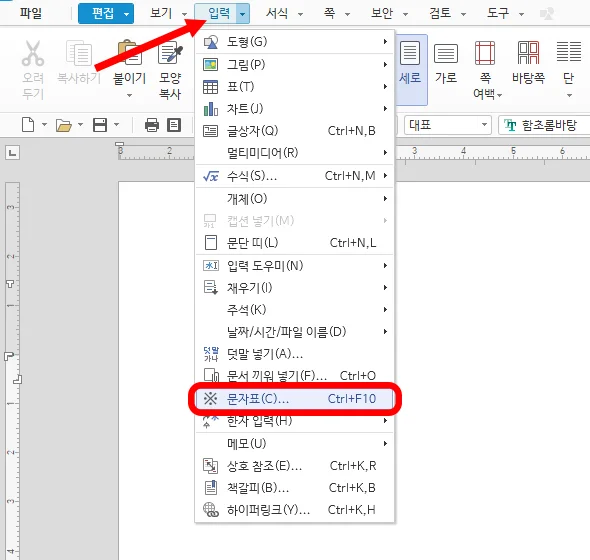
Task: Choose 문자표(C)... menu item
Action: click(x=295, y=399)
